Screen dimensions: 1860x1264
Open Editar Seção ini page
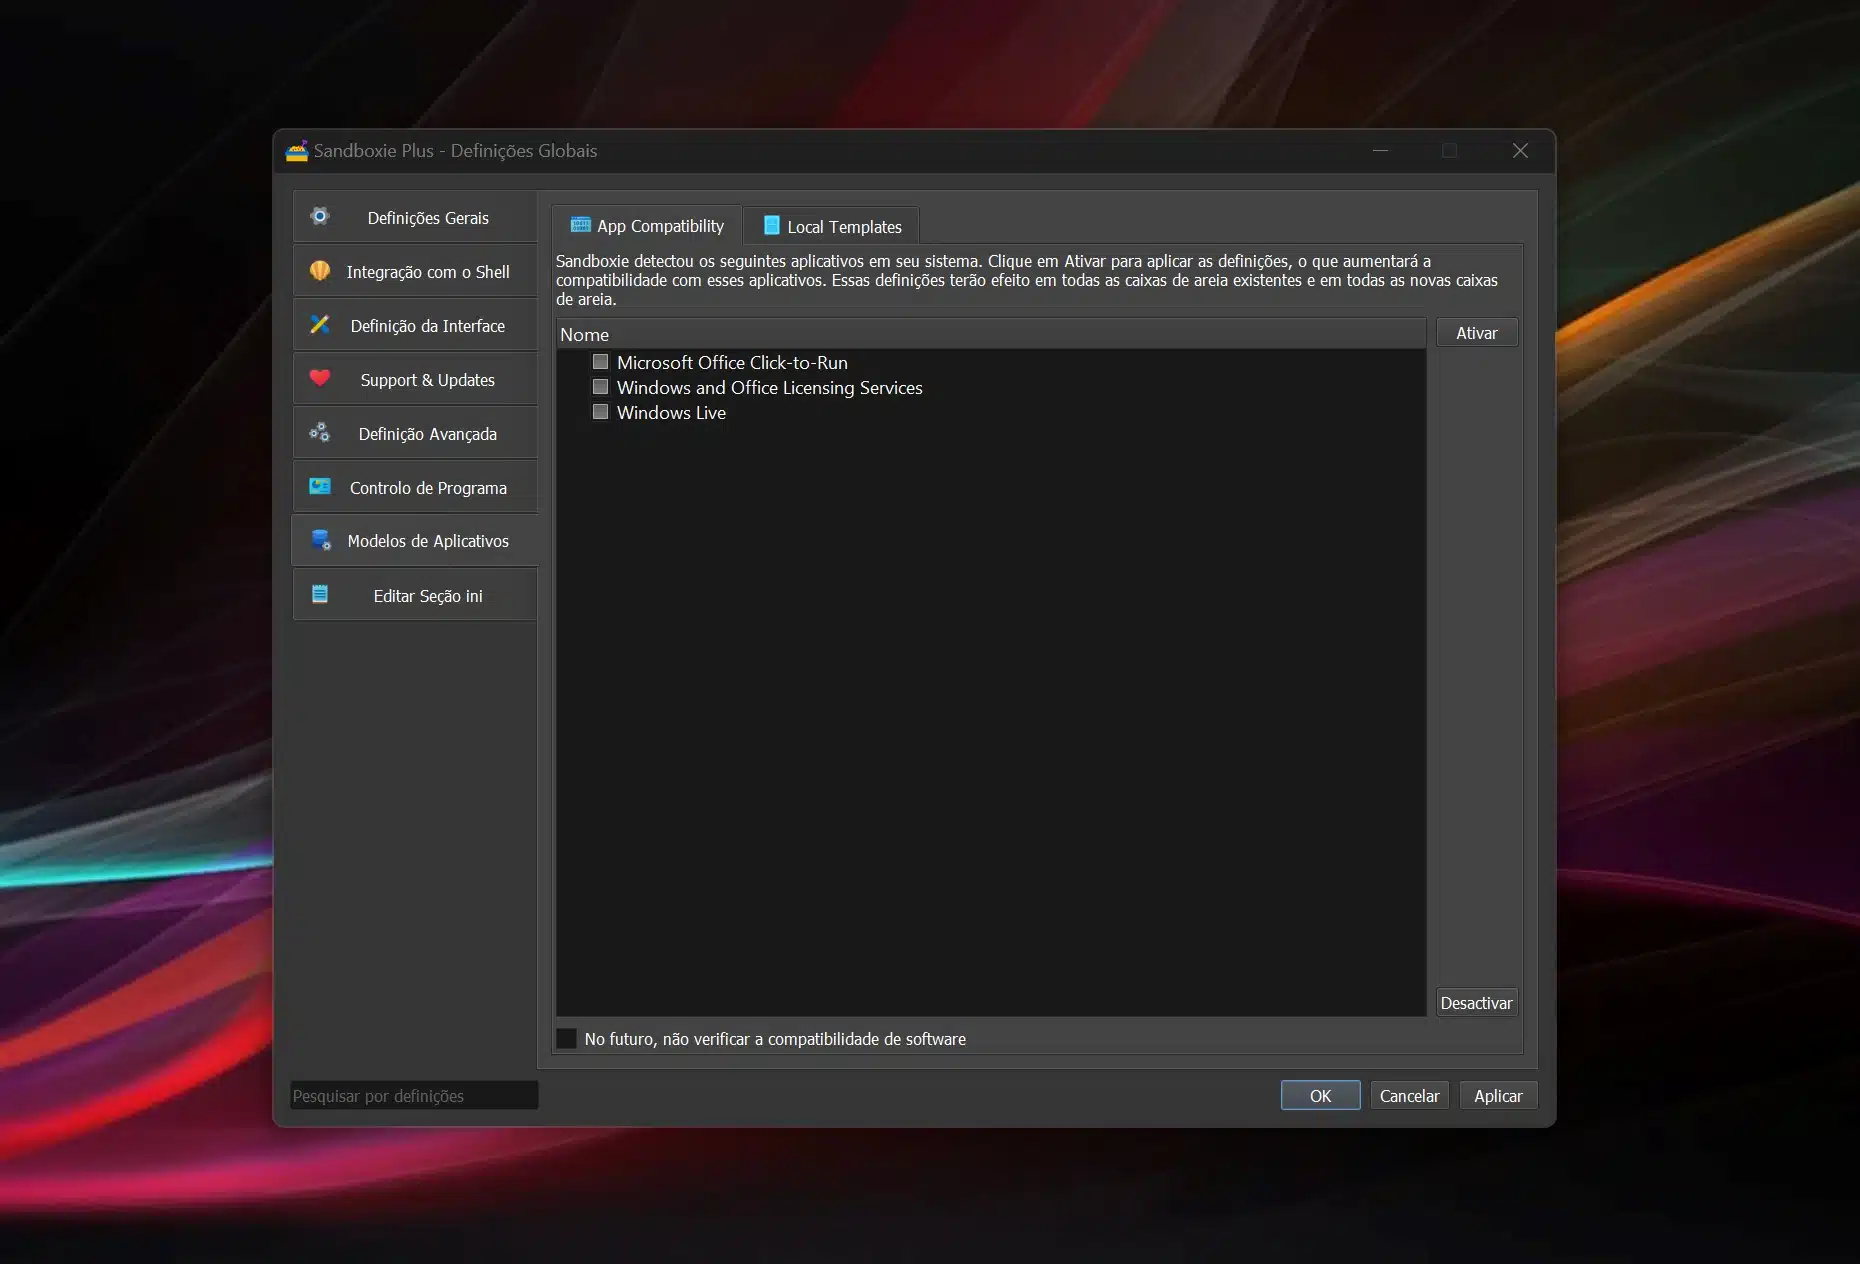[415, 595]
